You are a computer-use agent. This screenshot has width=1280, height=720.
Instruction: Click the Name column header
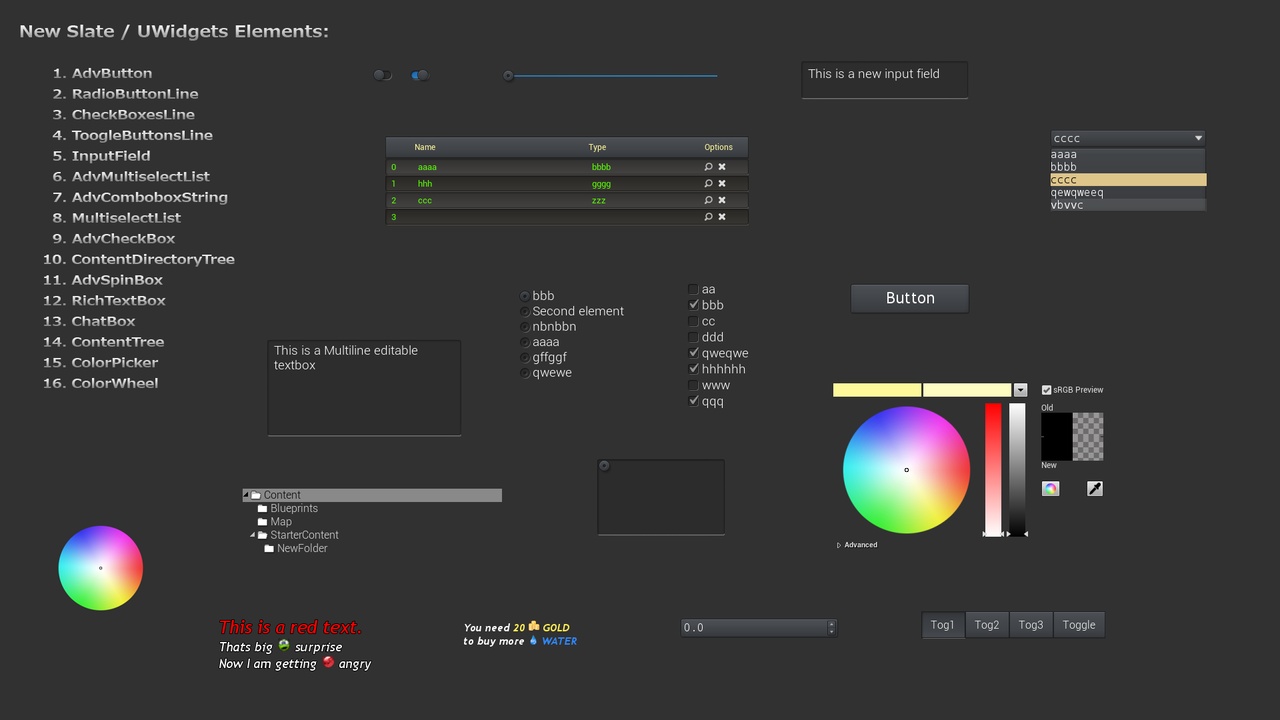pyautogui.click(x=425, y=147)
